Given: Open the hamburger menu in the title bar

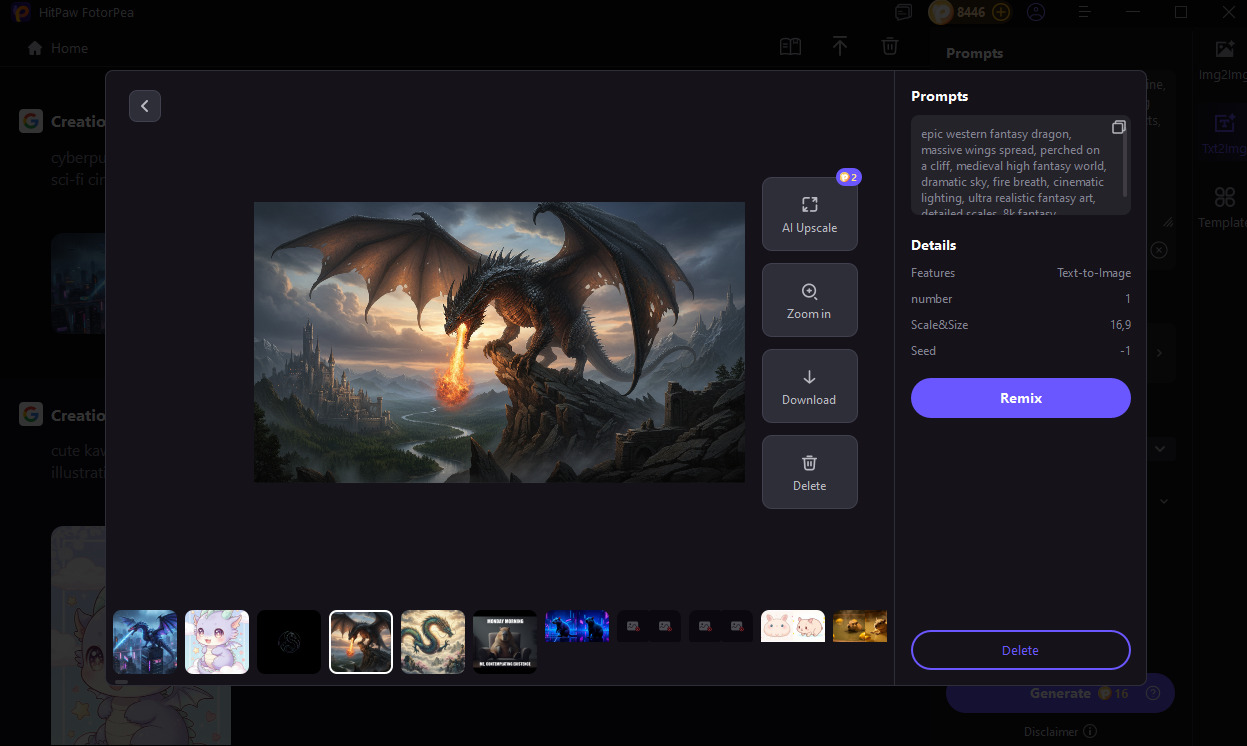Looking at the screenshot, I should 1084,12.
